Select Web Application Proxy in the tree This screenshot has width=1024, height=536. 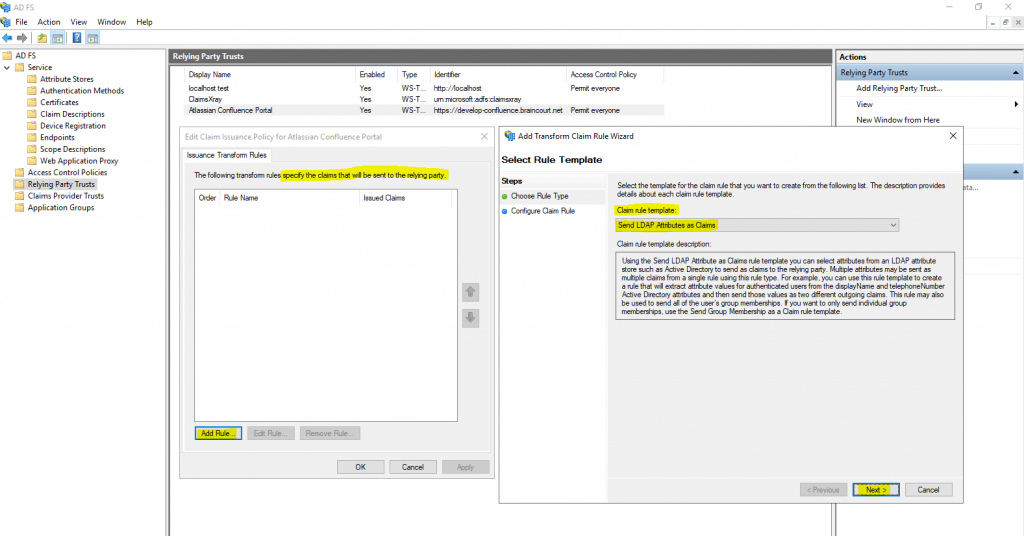click(x=79, y=161)
